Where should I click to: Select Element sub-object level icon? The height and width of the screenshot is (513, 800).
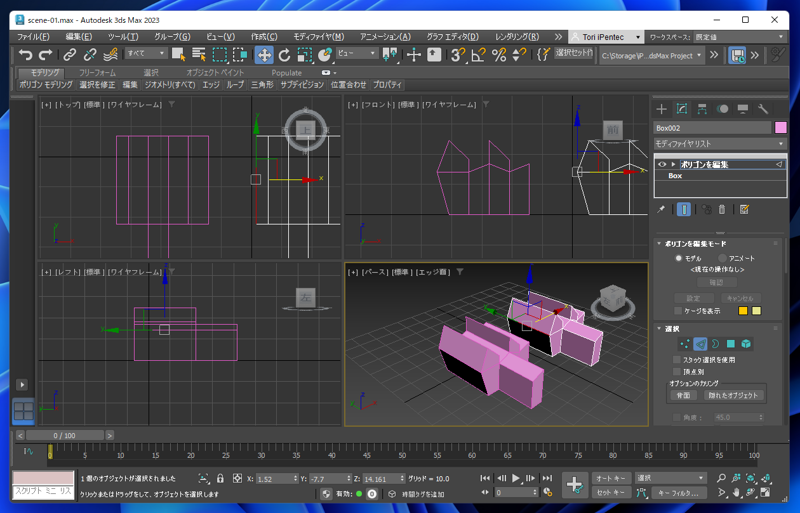[x=746, y=344]
